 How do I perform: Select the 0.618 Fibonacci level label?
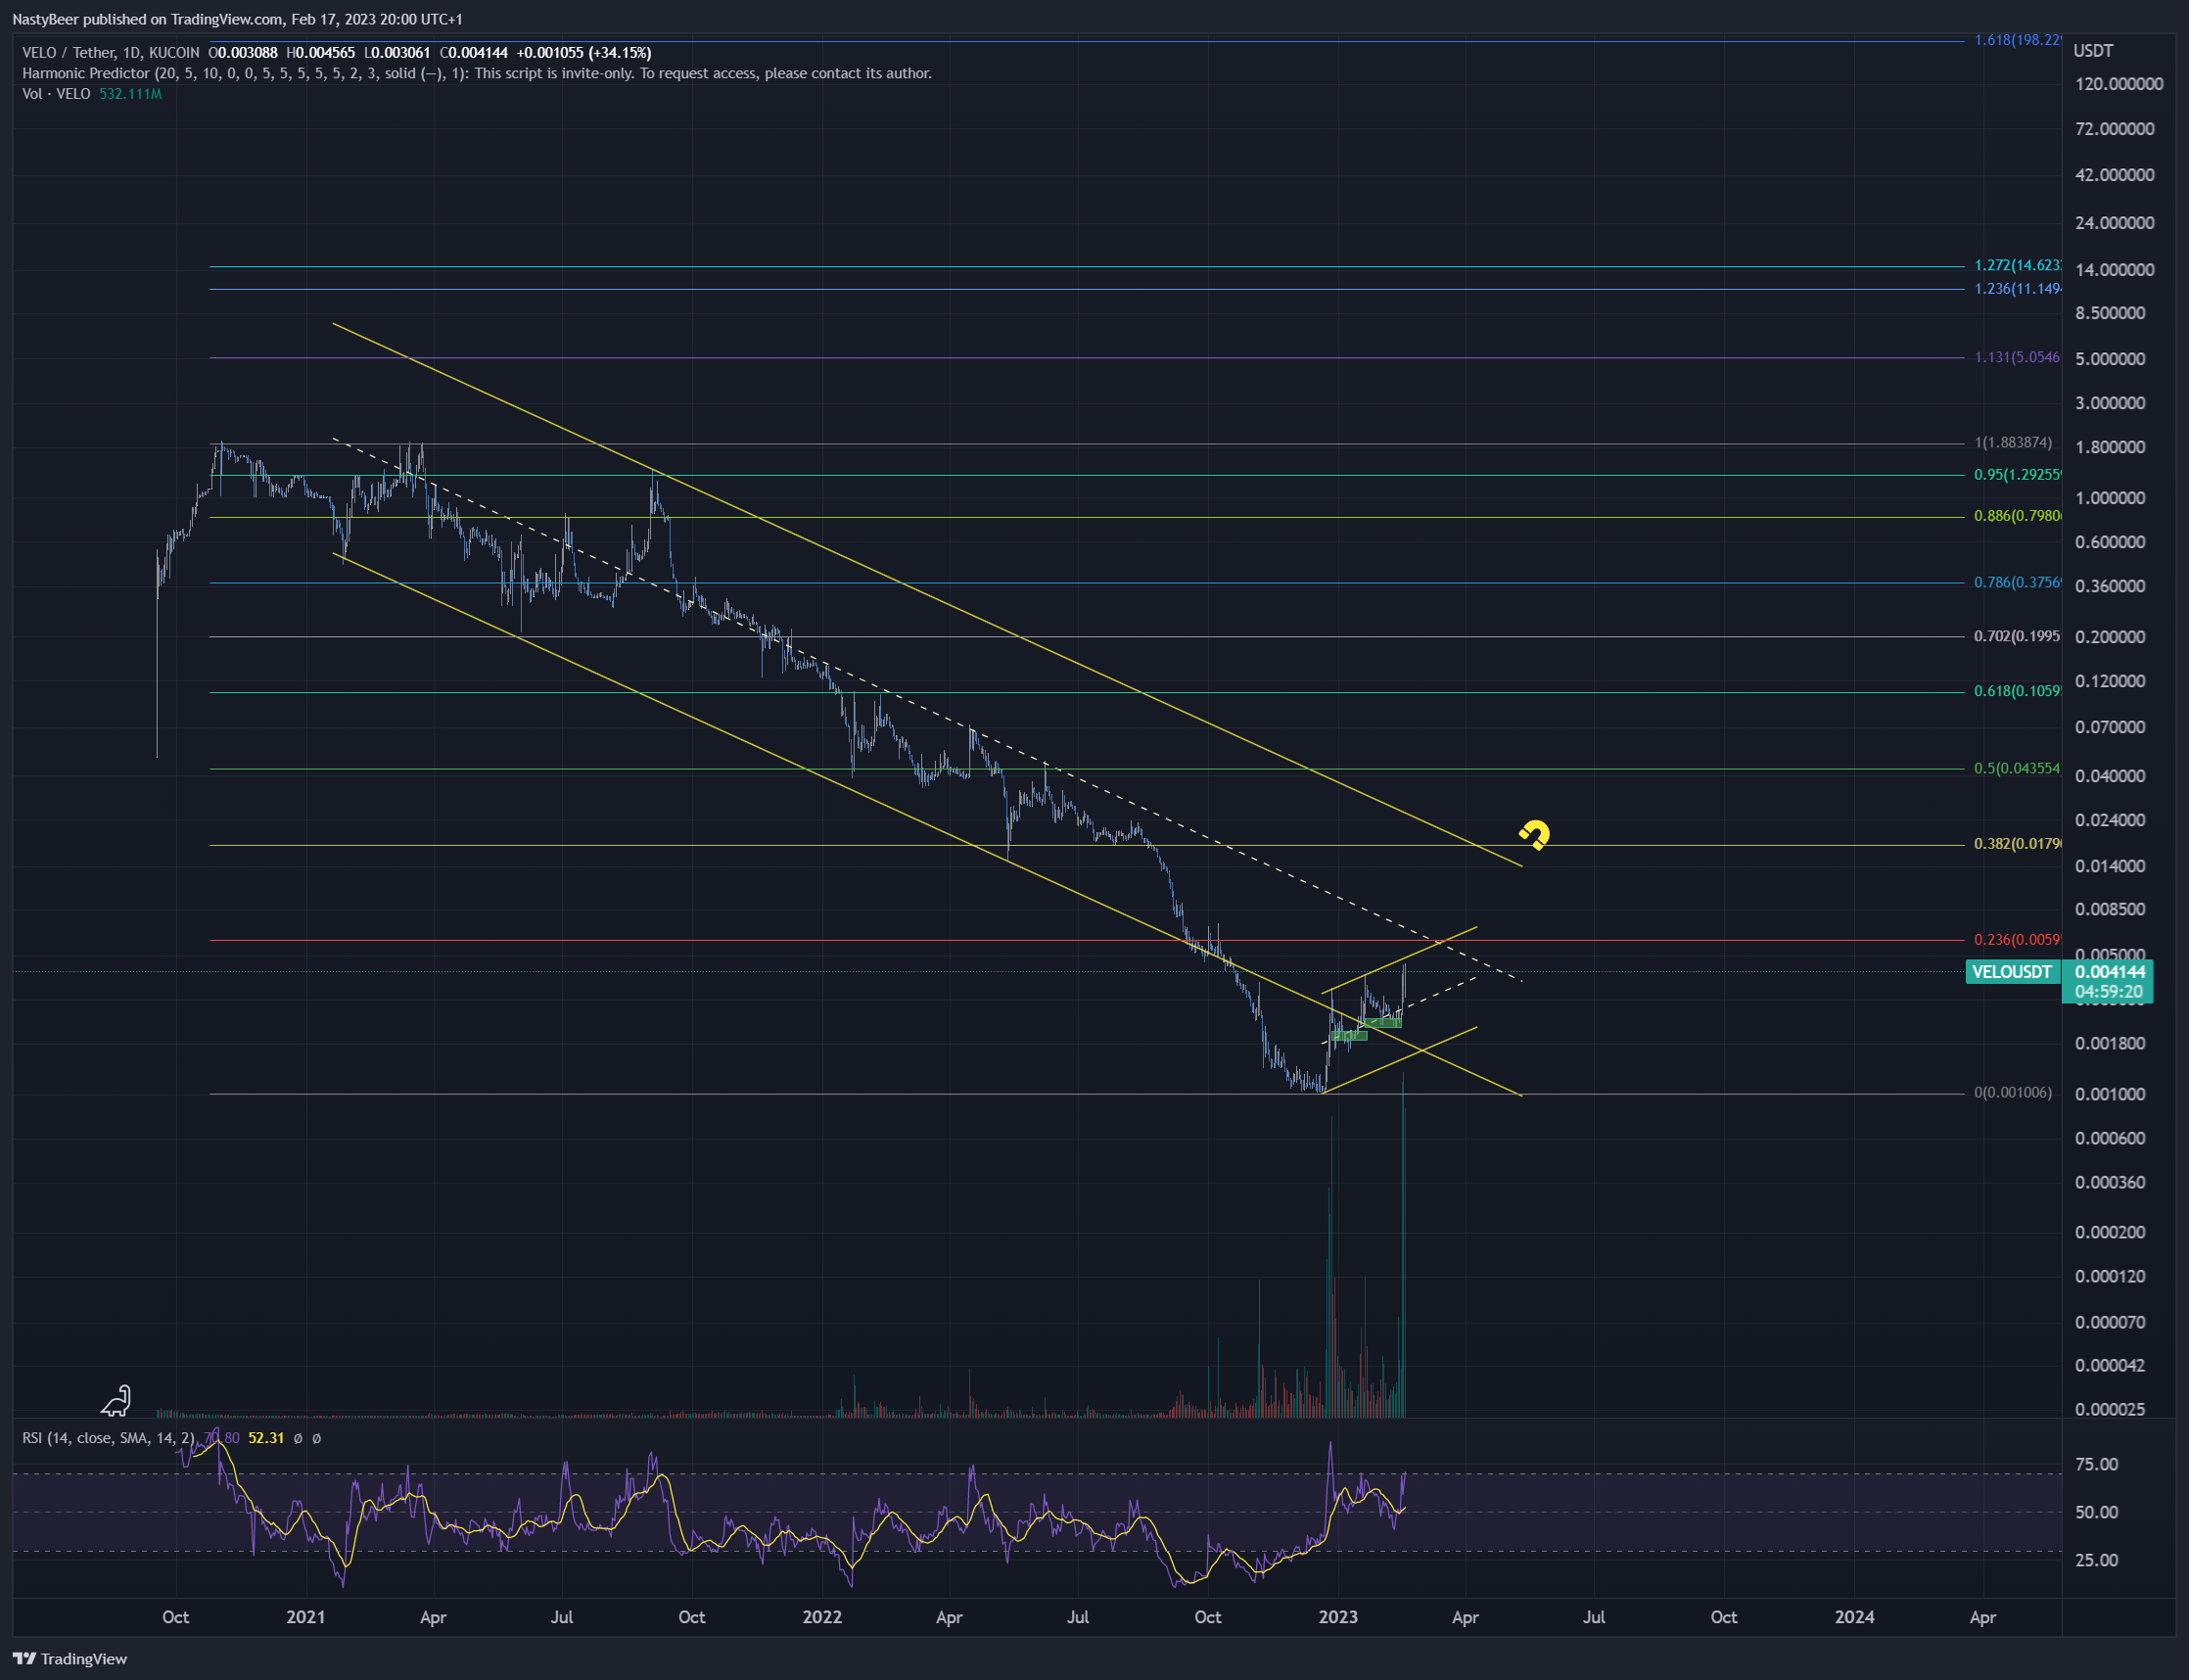coord(2016,691)
